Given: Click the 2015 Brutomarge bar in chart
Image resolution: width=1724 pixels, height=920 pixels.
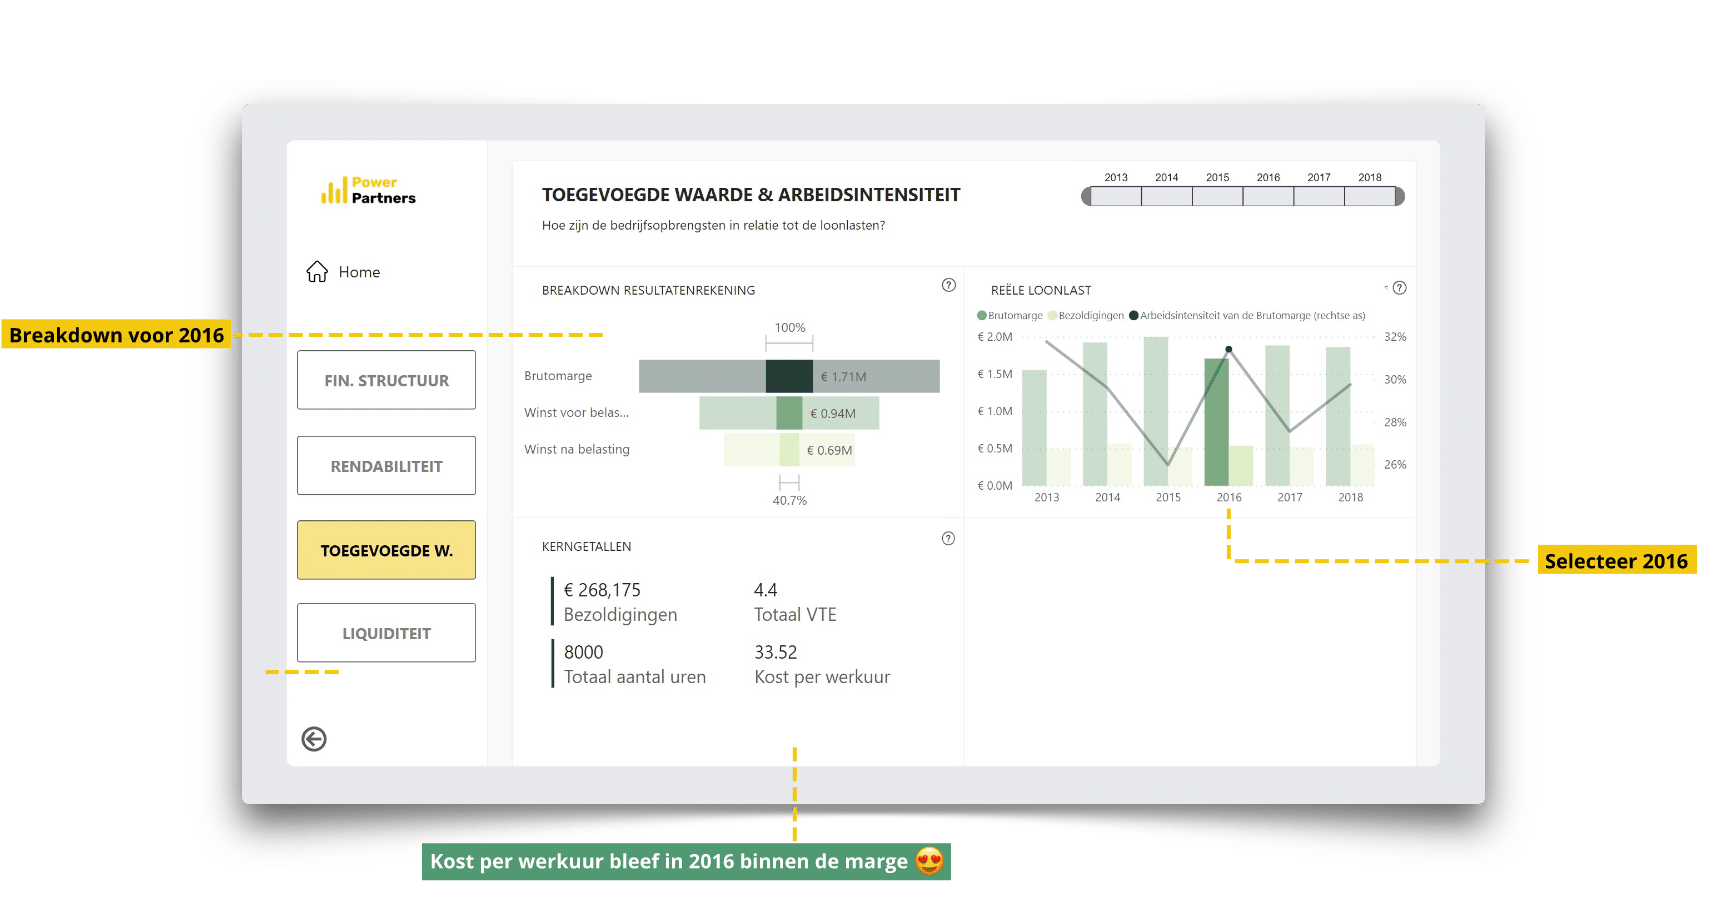Looking at the screenshot, I should tap(1156, 411).
